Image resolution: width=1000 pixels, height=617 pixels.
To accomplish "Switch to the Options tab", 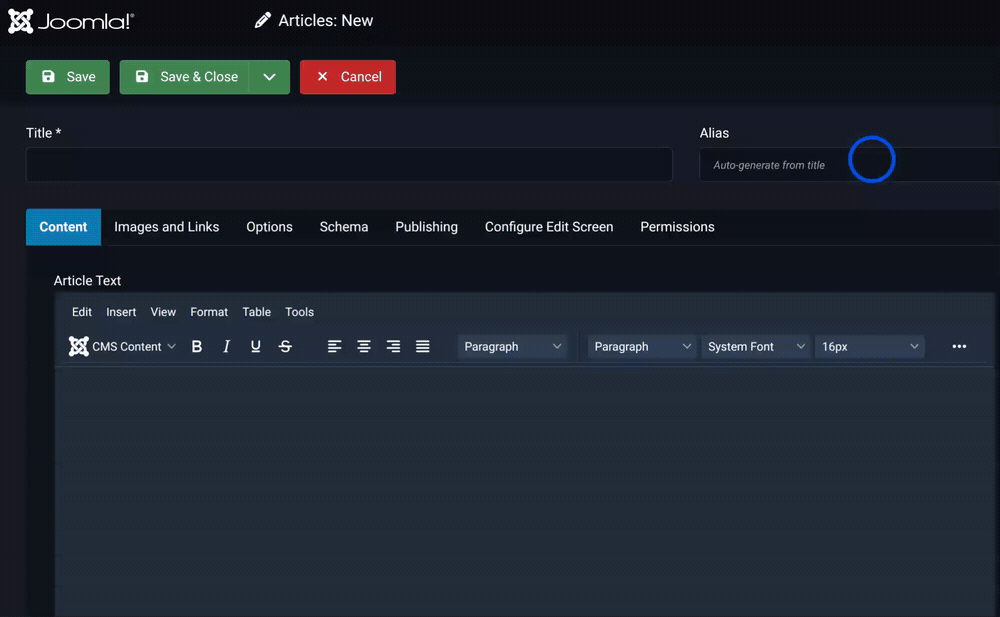I will coord(269,227).
